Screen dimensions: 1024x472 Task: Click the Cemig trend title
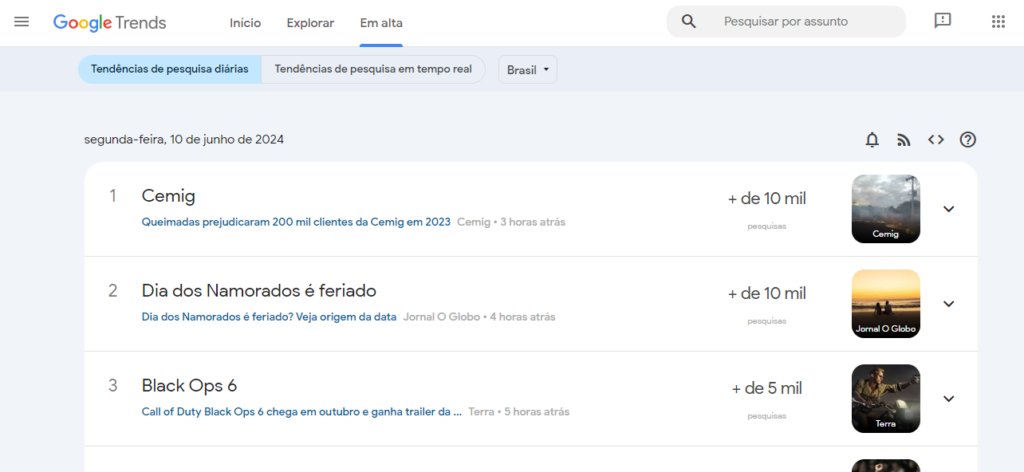click(x=168, y=196)
